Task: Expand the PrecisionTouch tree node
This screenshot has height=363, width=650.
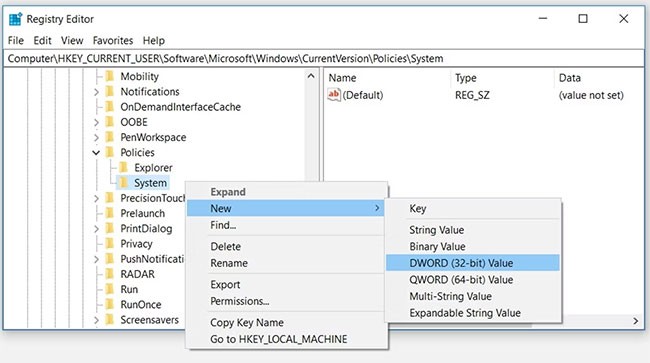Action: click(x=96, y=198)
